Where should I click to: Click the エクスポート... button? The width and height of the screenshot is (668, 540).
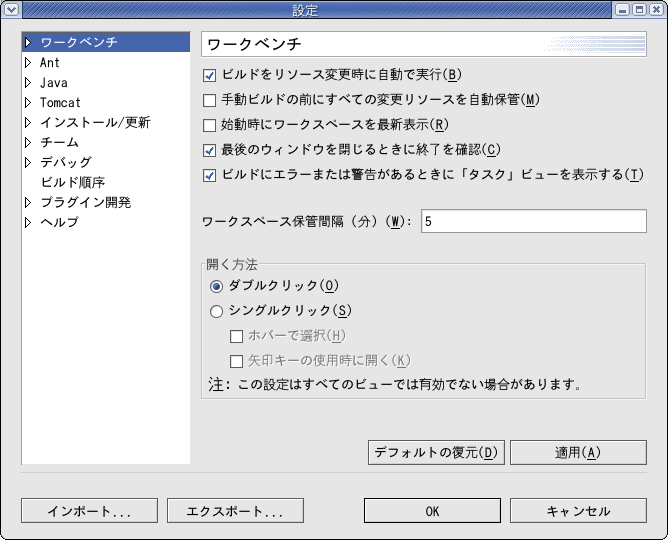235,511
